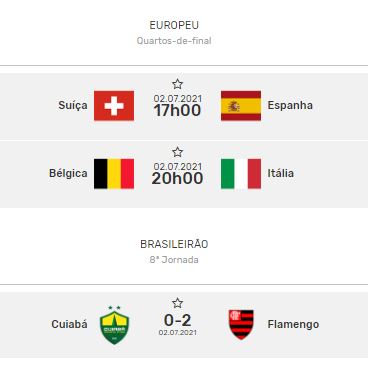Open the Cuiabá team page
The height and width of the screenshot is (366, 368).
click(69, 324)
